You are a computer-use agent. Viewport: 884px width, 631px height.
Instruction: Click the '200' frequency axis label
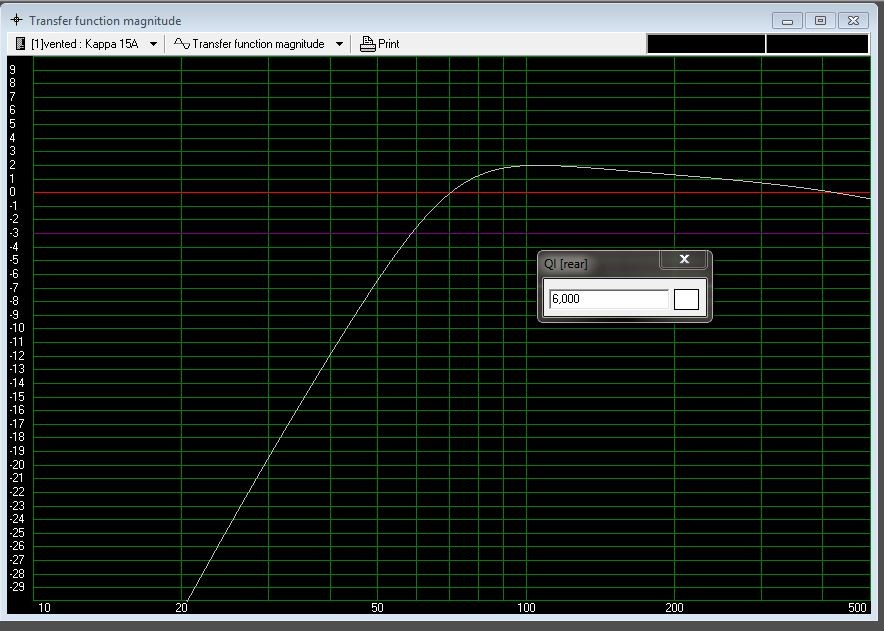click(x=674, y=607)
